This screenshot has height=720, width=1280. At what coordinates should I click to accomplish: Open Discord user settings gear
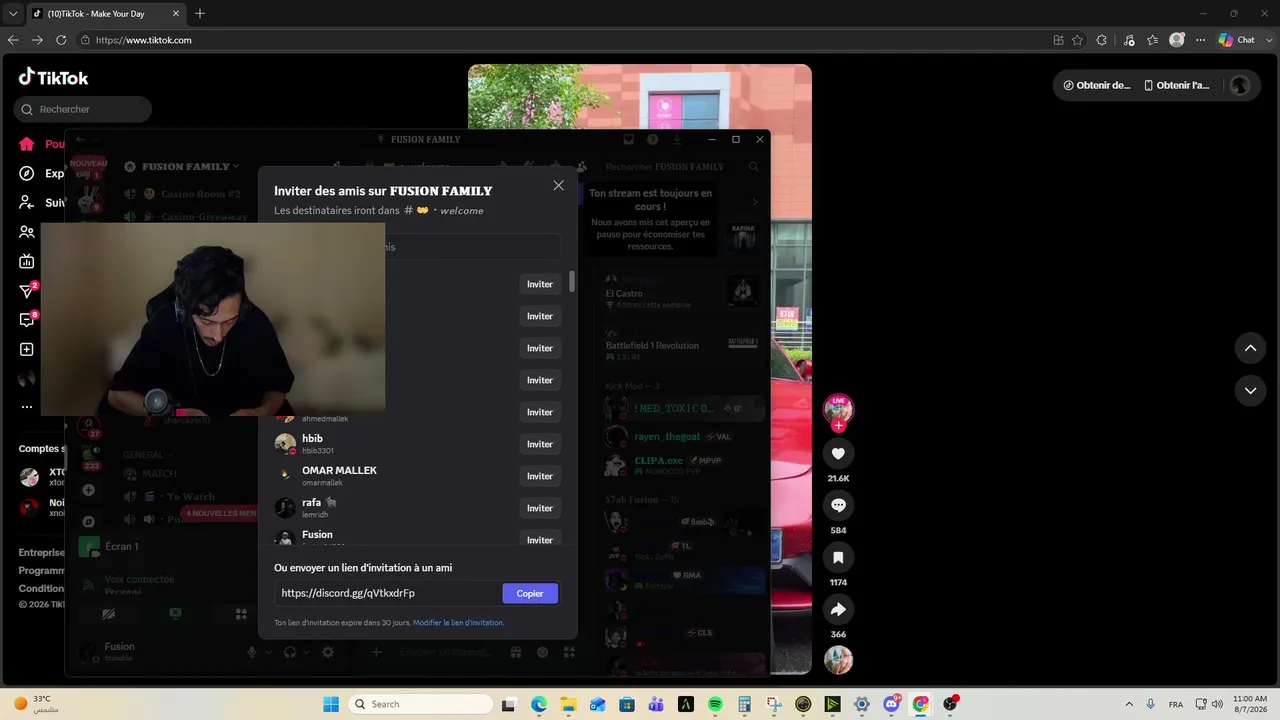pyautogui.click(x=328, y=652)
